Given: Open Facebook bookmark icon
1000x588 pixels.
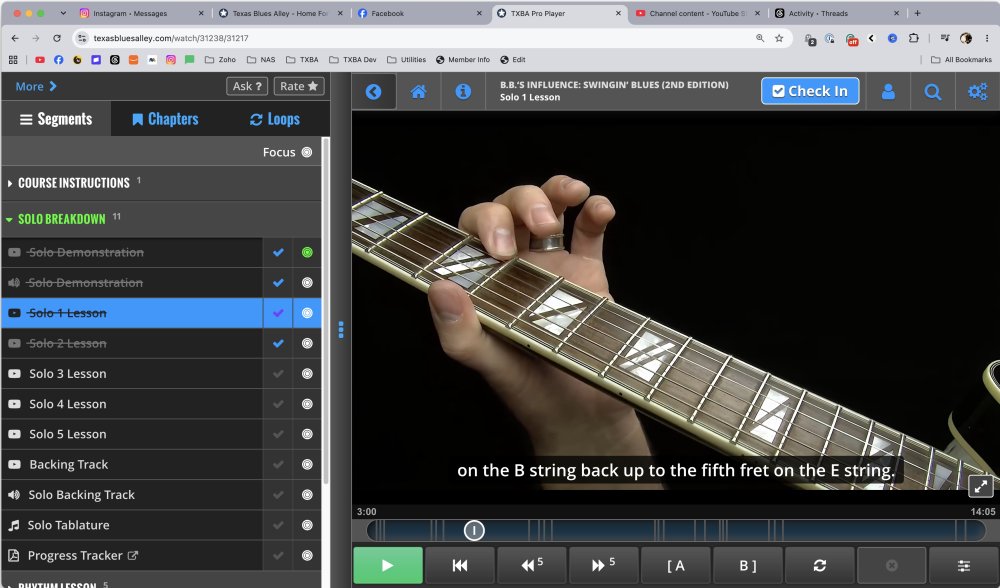Looking at the screenshot, I should tap(58, 60).
